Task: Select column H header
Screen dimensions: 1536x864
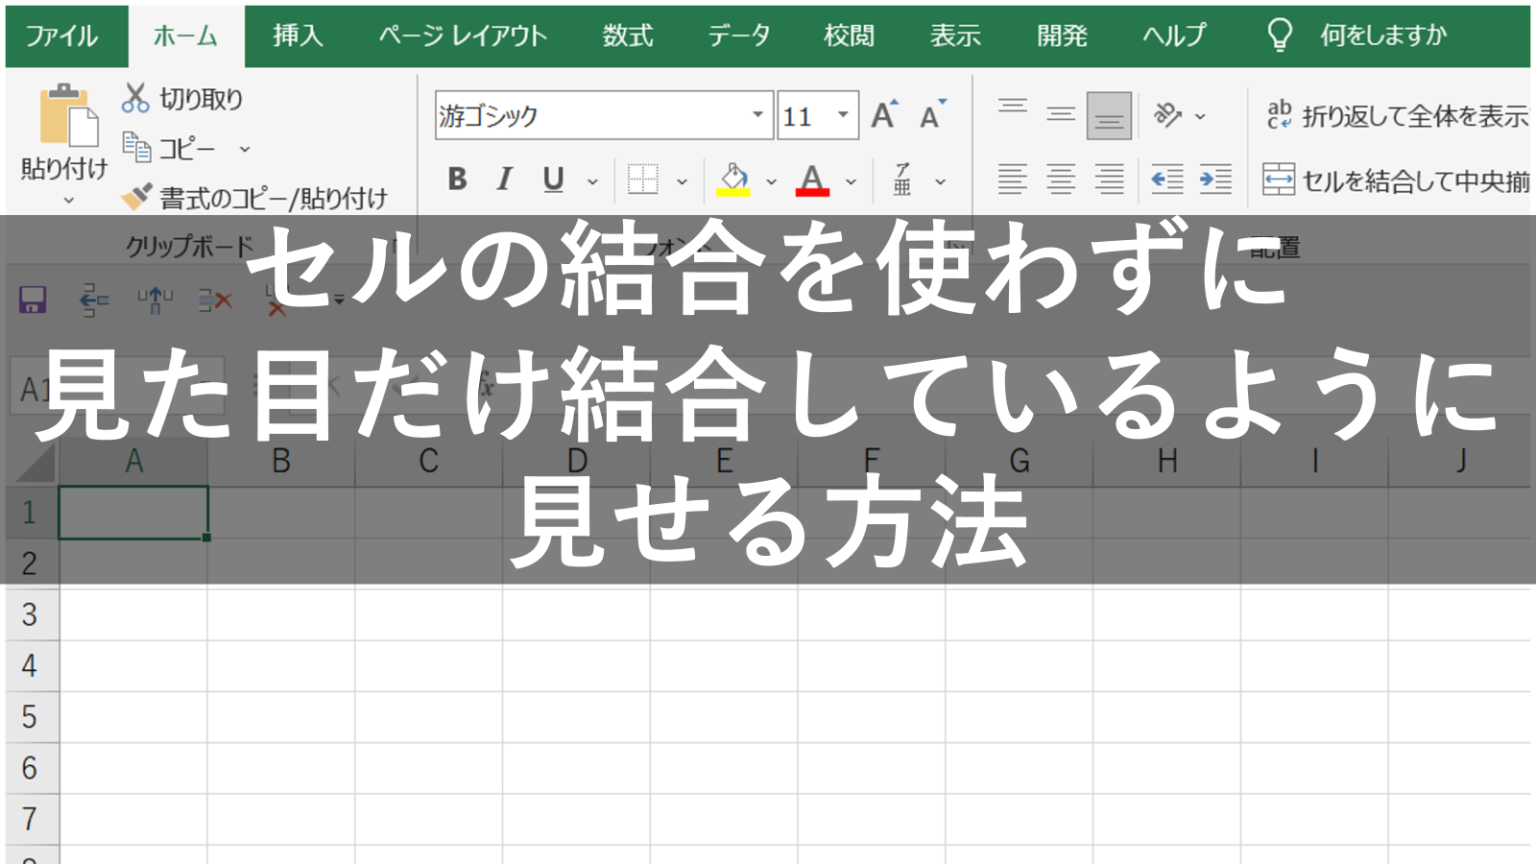Action: pyautogui.click(x=1167, y=462)
